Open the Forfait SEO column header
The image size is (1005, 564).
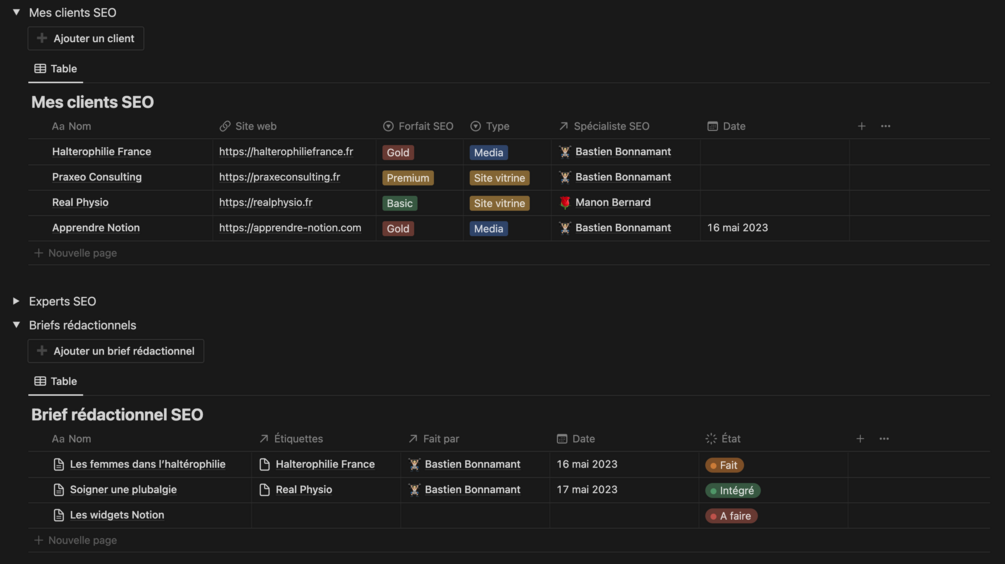(x=418, y=126)
